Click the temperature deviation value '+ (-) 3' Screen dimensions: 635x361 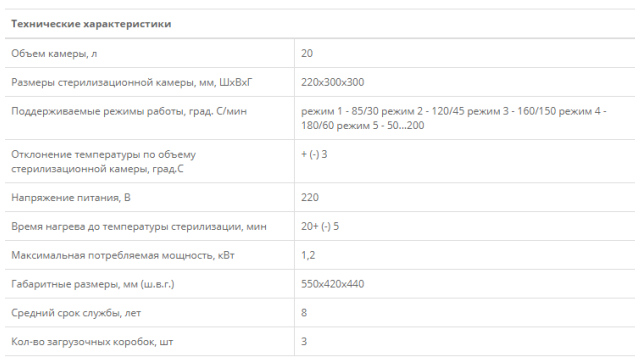pyautogui.click(x=314, y=154)
